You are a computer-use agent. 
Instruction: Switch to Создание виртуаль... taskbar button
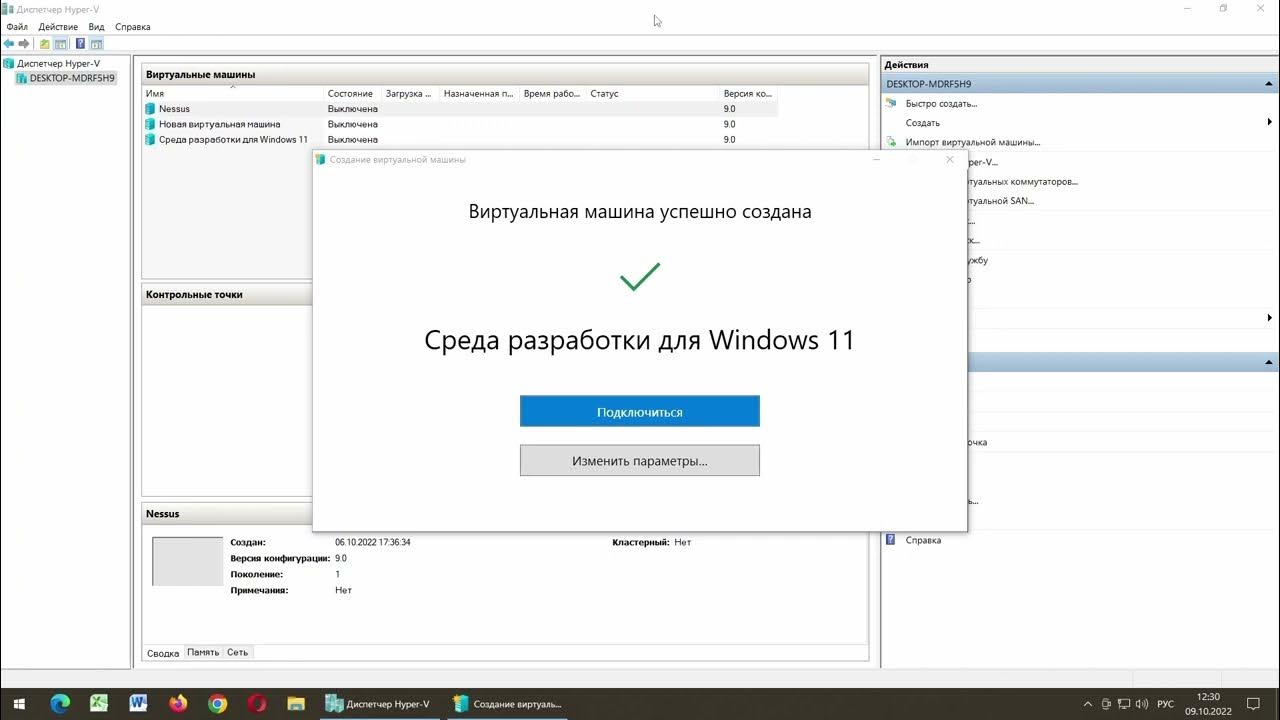point(507,704)
